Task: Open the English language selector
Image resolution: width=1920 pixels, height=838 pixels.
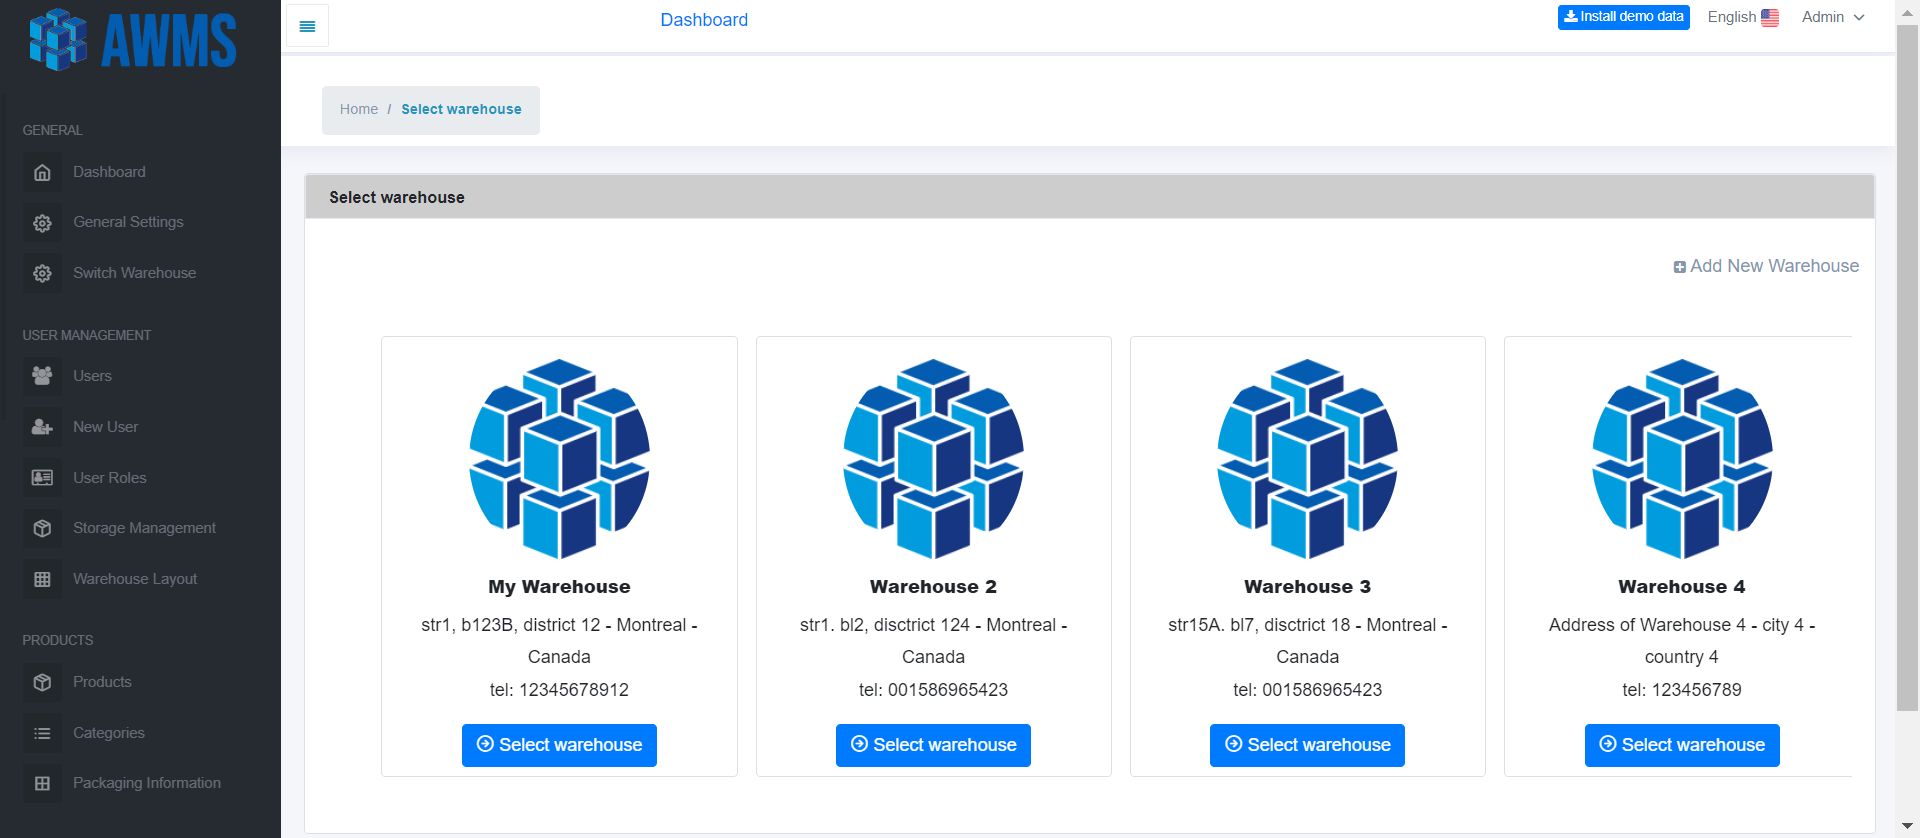Action: [1743, 17]
